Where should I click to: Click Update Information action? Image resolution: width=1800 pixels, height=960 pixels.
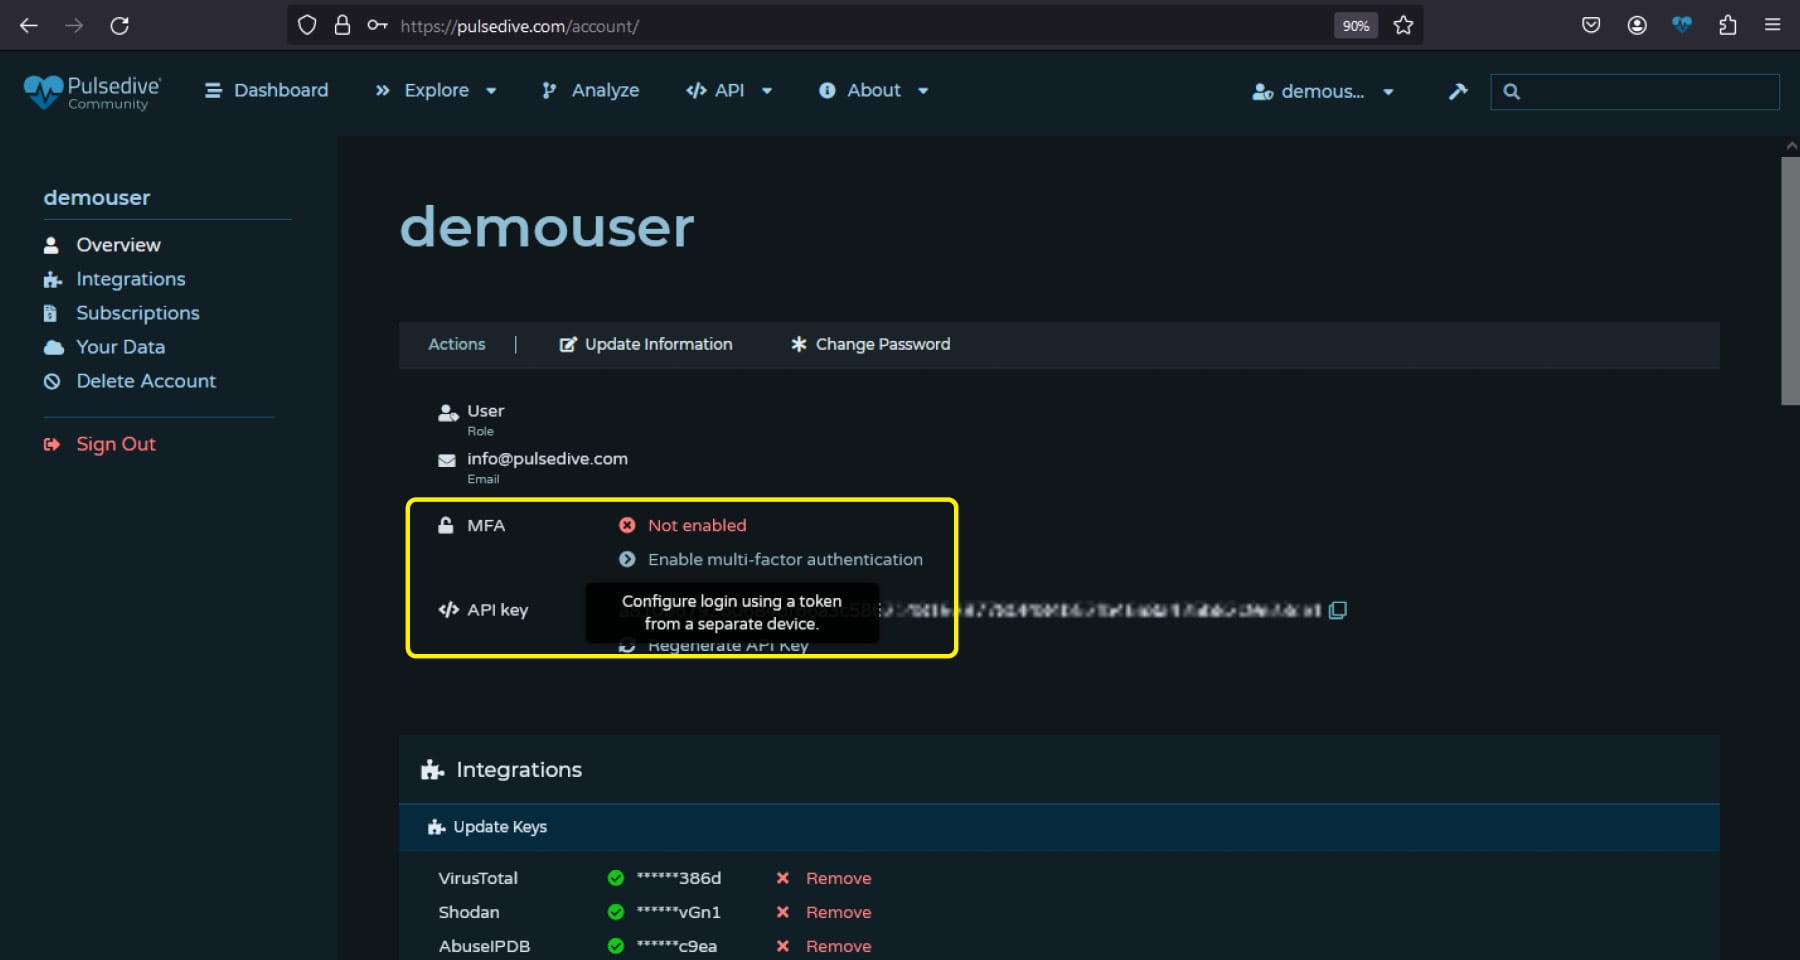coord(646,344)
